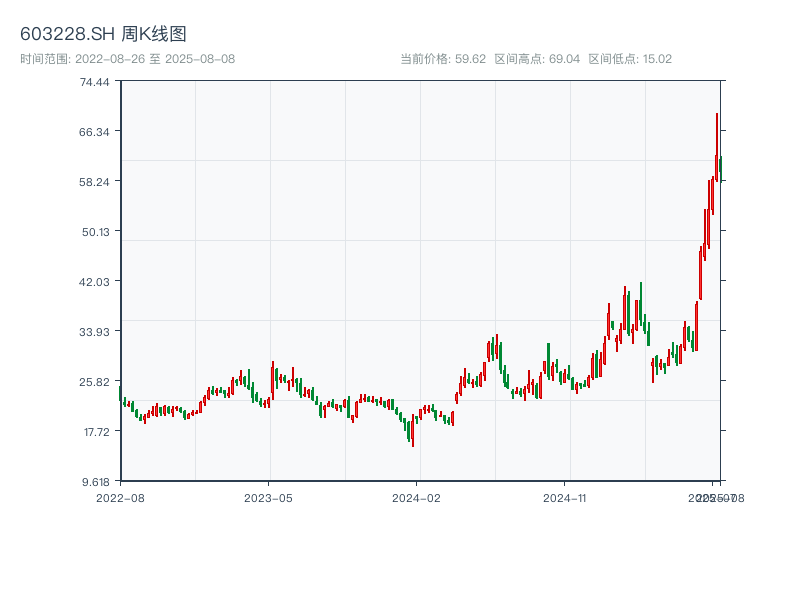
Task: Click x-axis date label 2022-08
Action: pos(120,498)
